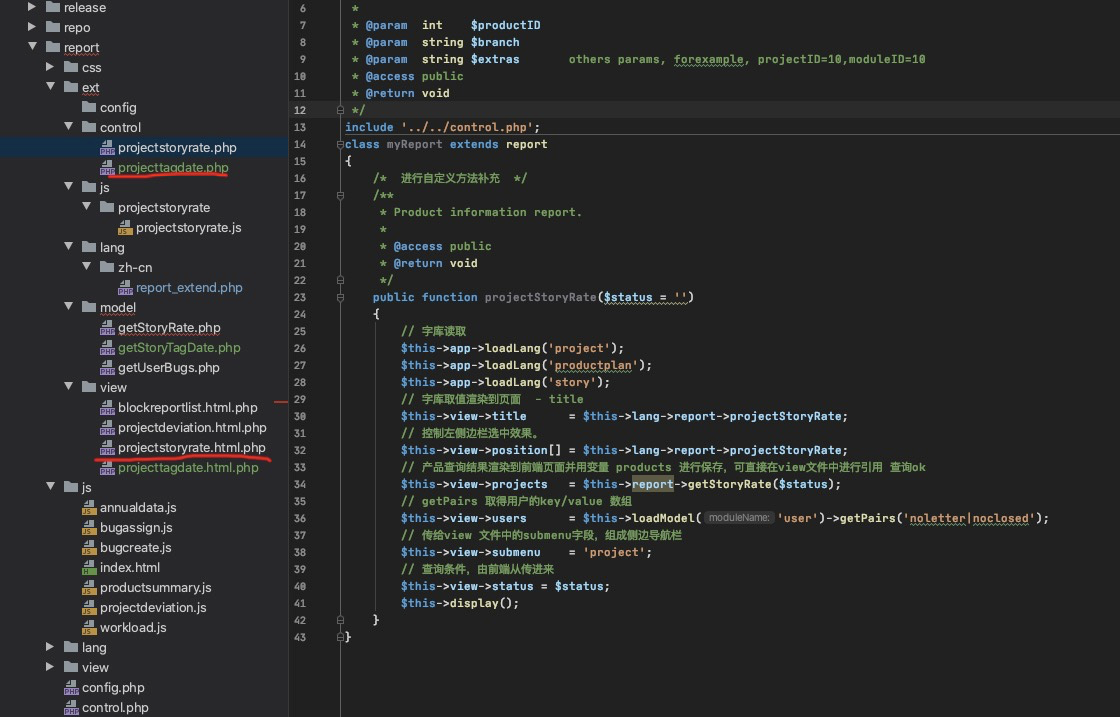Click the PHP file icon beside getUserBugs.php
1120x717 pixels.
pyautogui.click(x=108, y=368)
